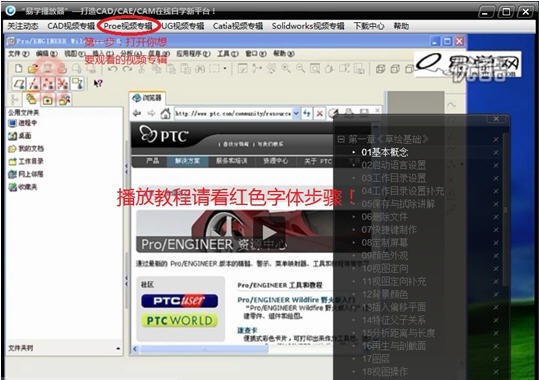Click the browser Forward arrow icon
This screenshot has height=380, width=539.
pos(151,113)
